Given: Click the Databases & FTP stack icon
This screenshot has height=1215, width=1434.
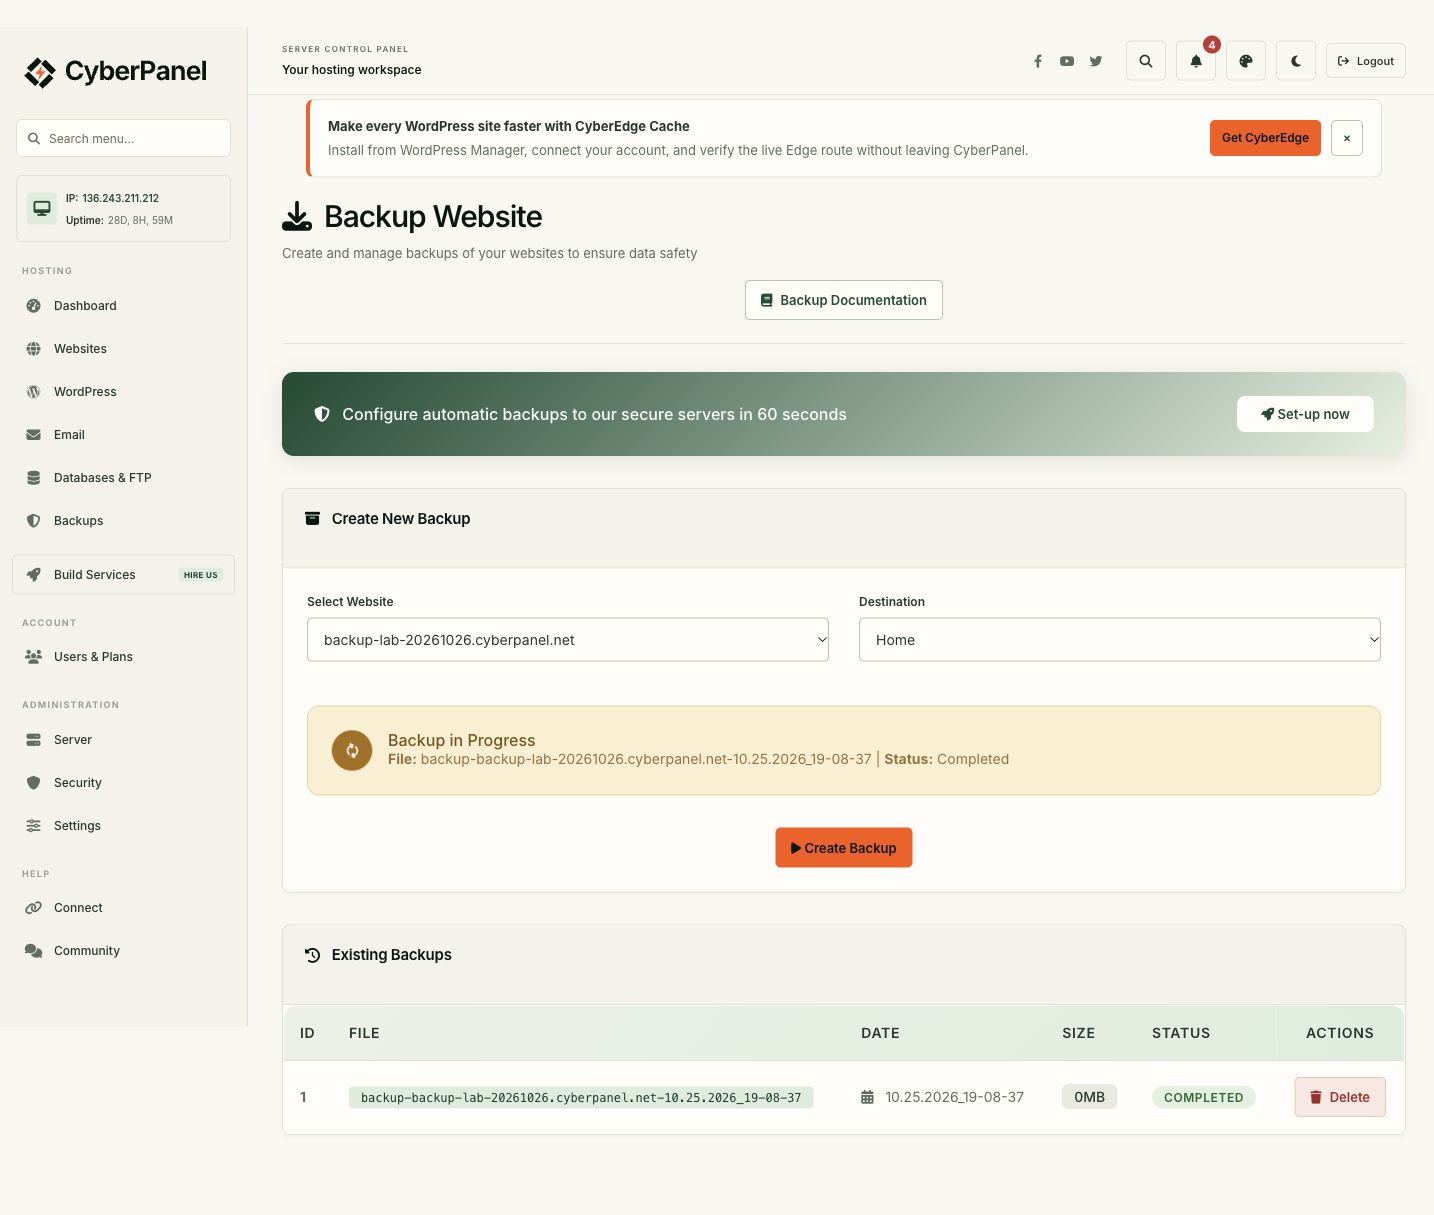Looking at the screenshot, I should (34, 478).
